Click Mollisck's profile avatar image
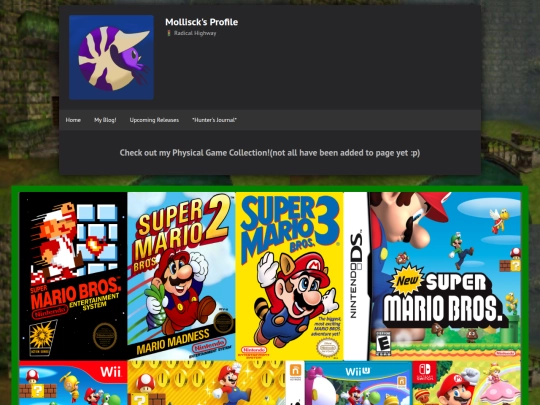 111,57
